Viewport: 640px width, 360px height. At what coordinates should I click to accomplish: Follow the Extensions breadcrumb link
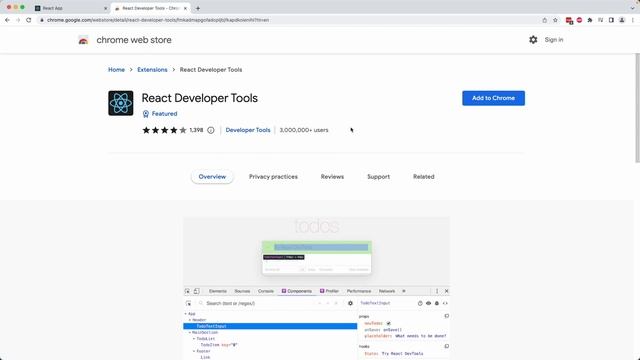[x=152, y=70]
